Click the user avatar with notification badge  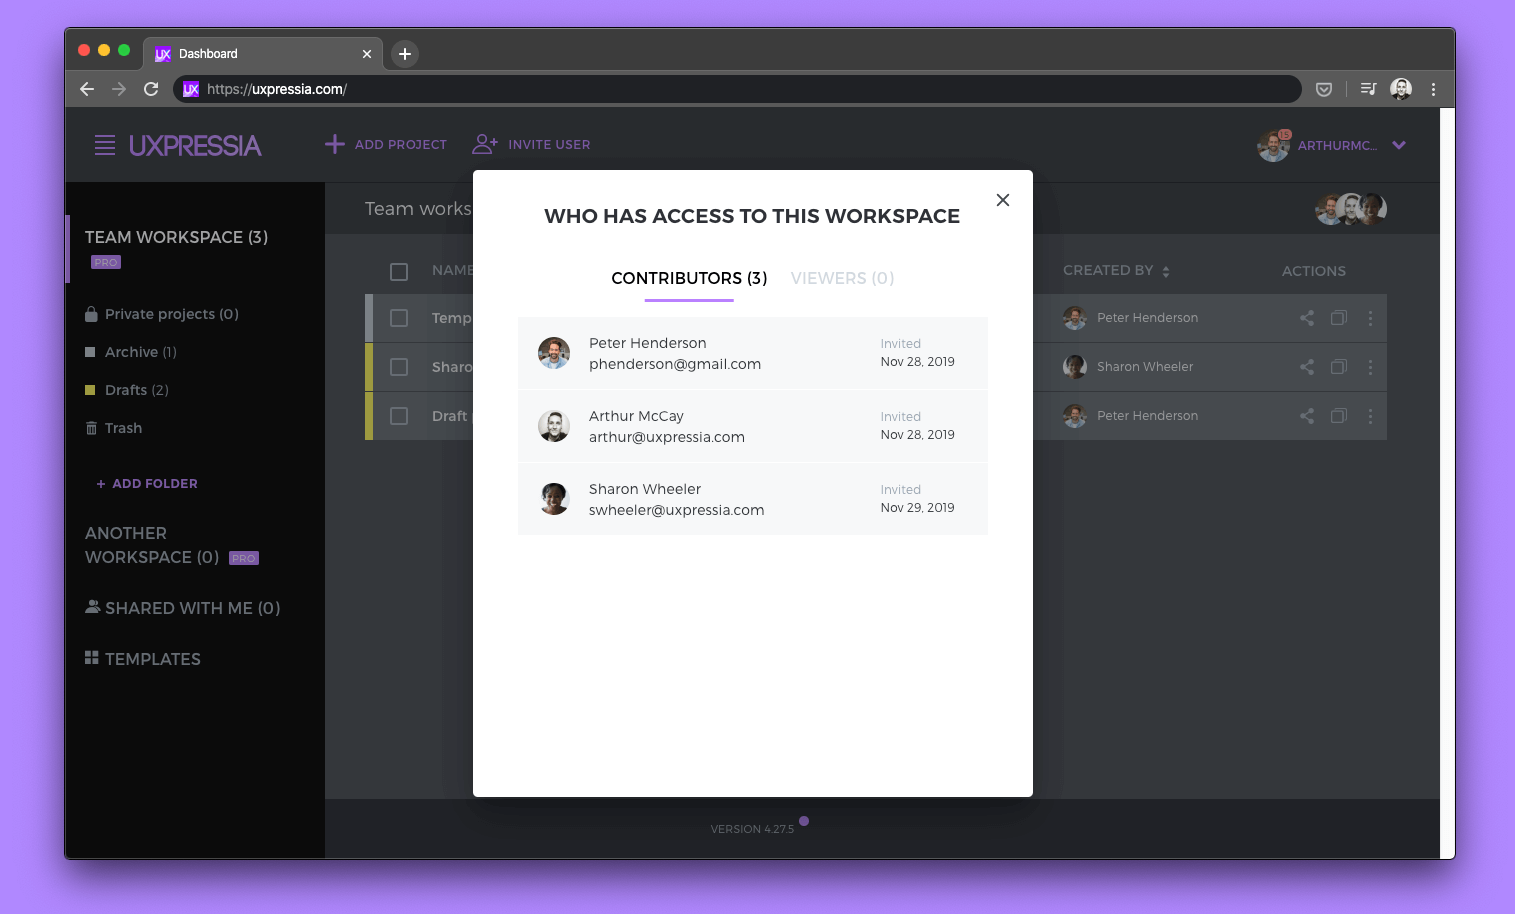pyautogui.click(x=1274, y=145)
